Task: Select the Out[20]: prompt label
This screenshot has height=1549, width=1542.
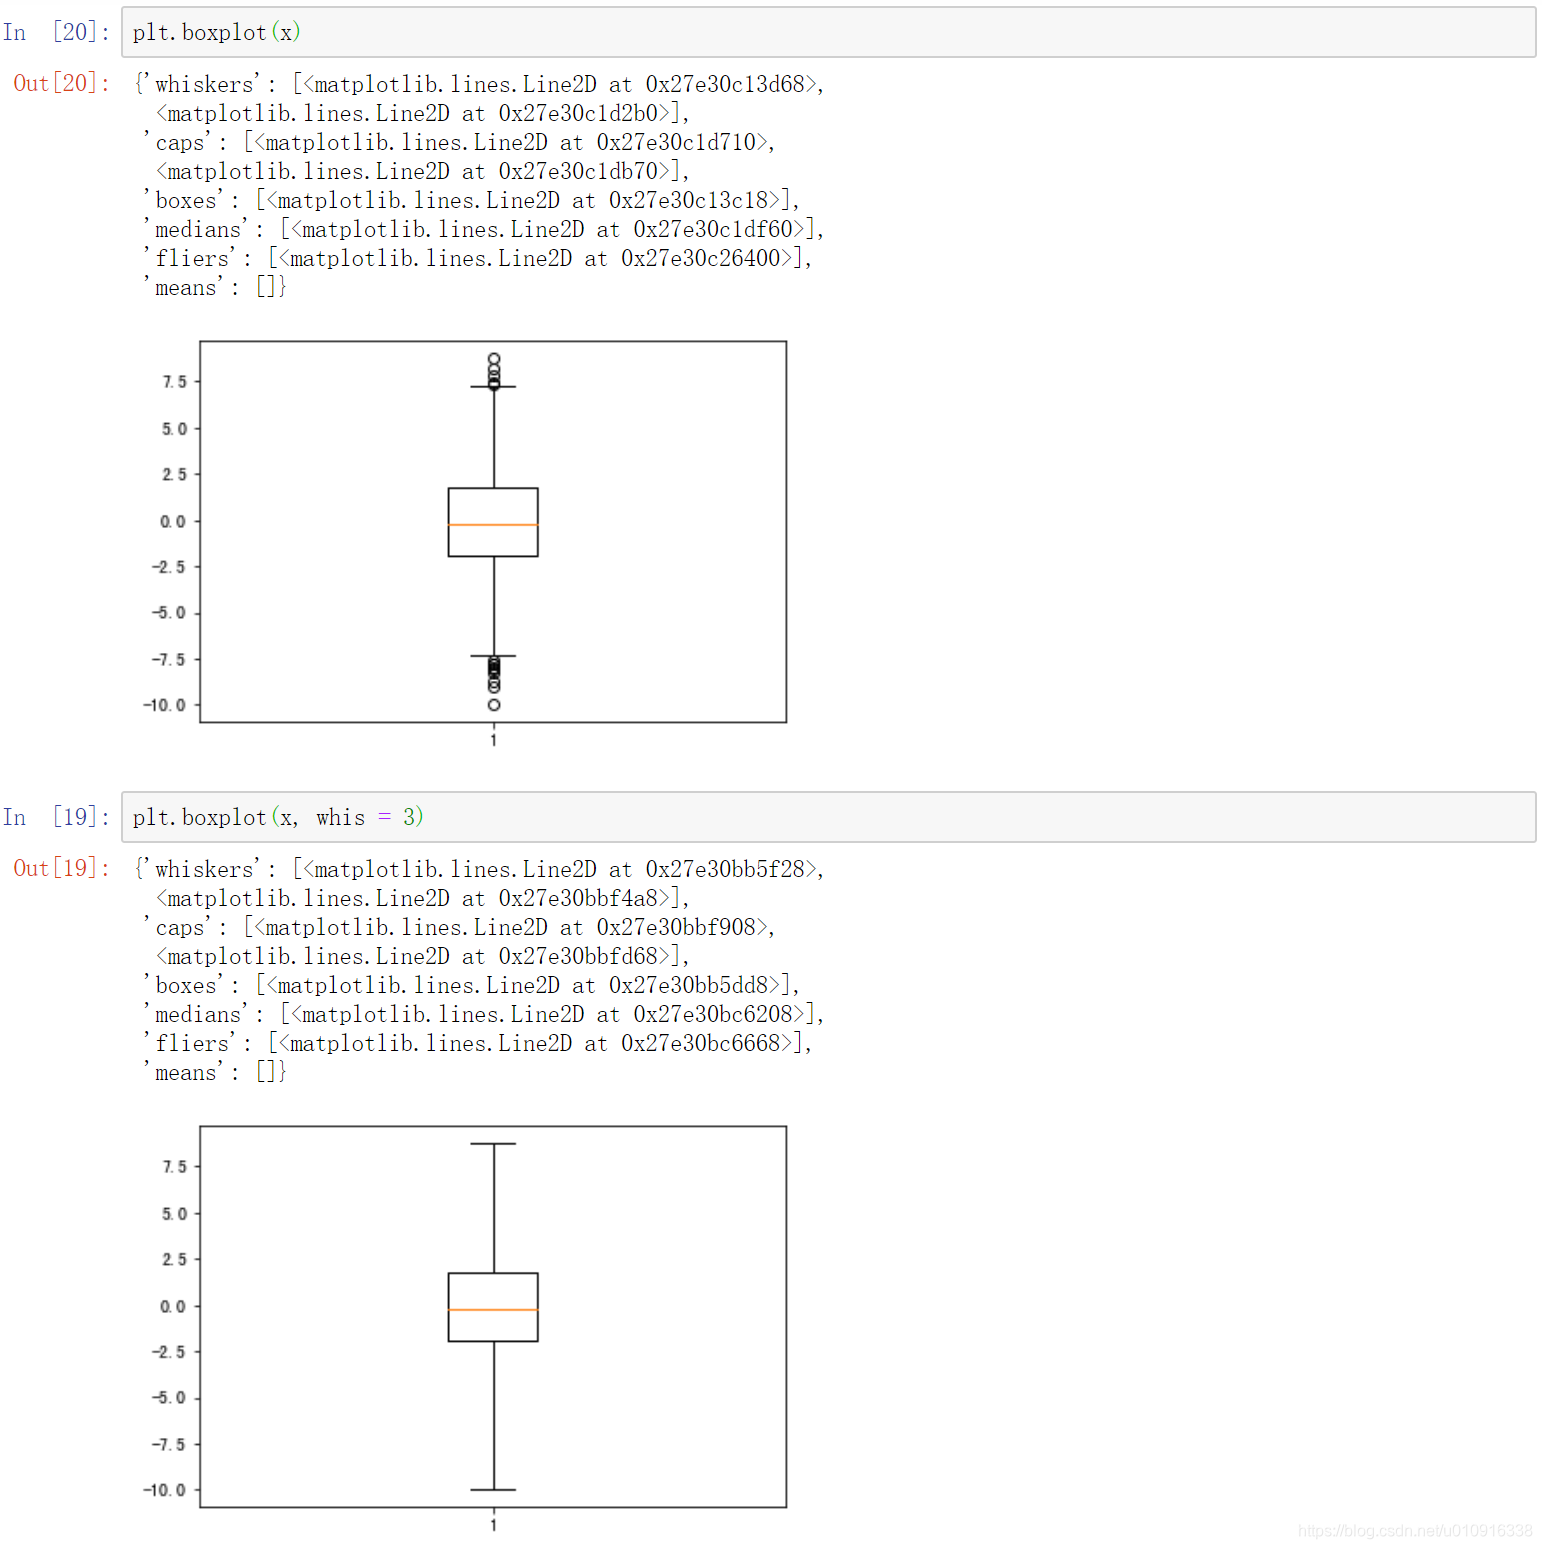Action: coord(61,83)
